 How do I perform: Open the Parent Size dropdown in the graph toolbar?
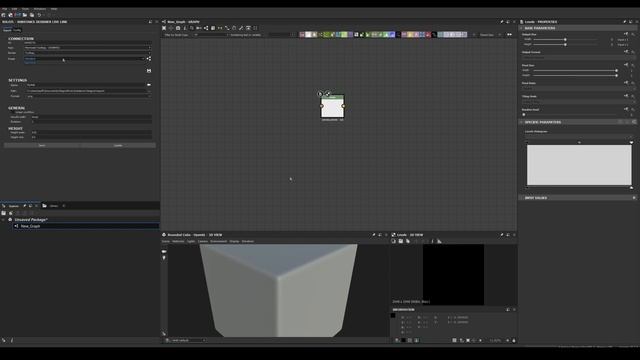pos(490,35)
